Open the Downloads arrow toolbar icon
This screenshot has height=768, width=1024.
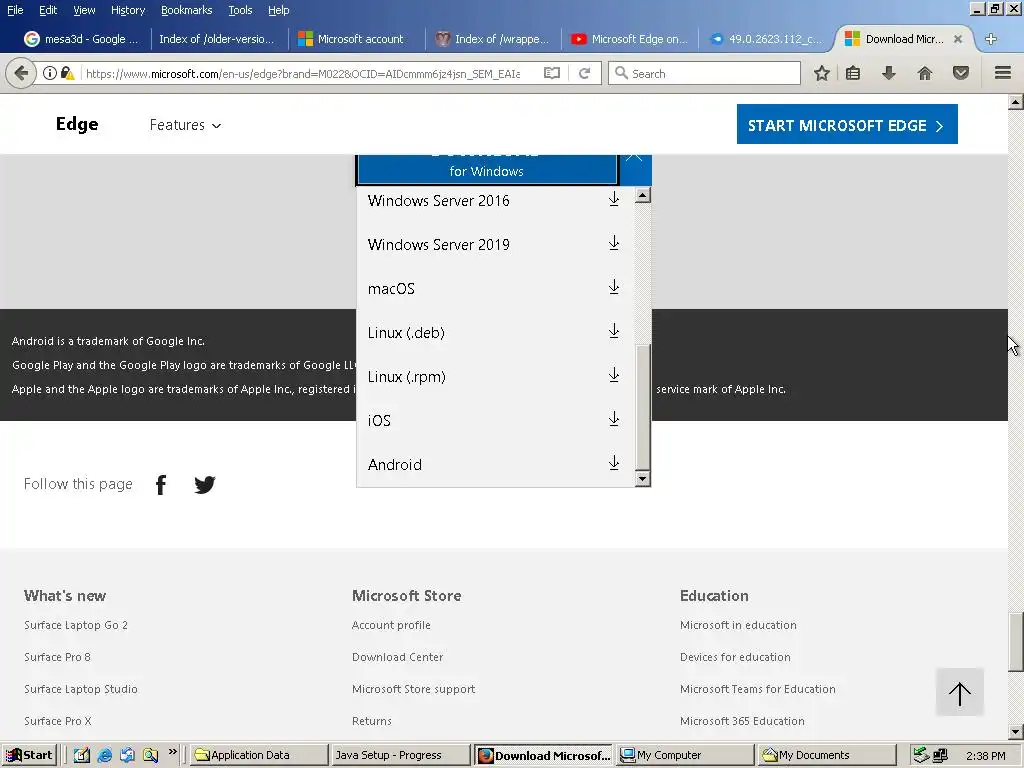click(889, 73)
